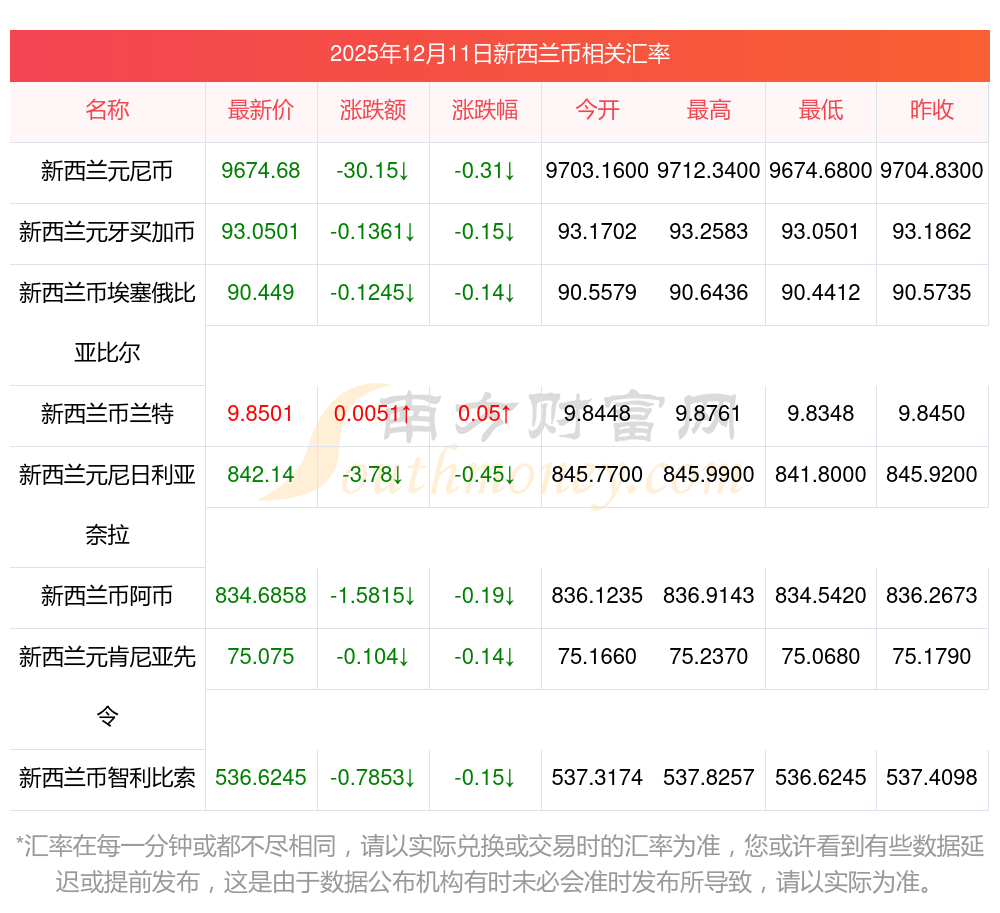1000x913 pixels.
Task: Click the exchange rate disclaimer footnote
Action: click(x=499, y=864)
